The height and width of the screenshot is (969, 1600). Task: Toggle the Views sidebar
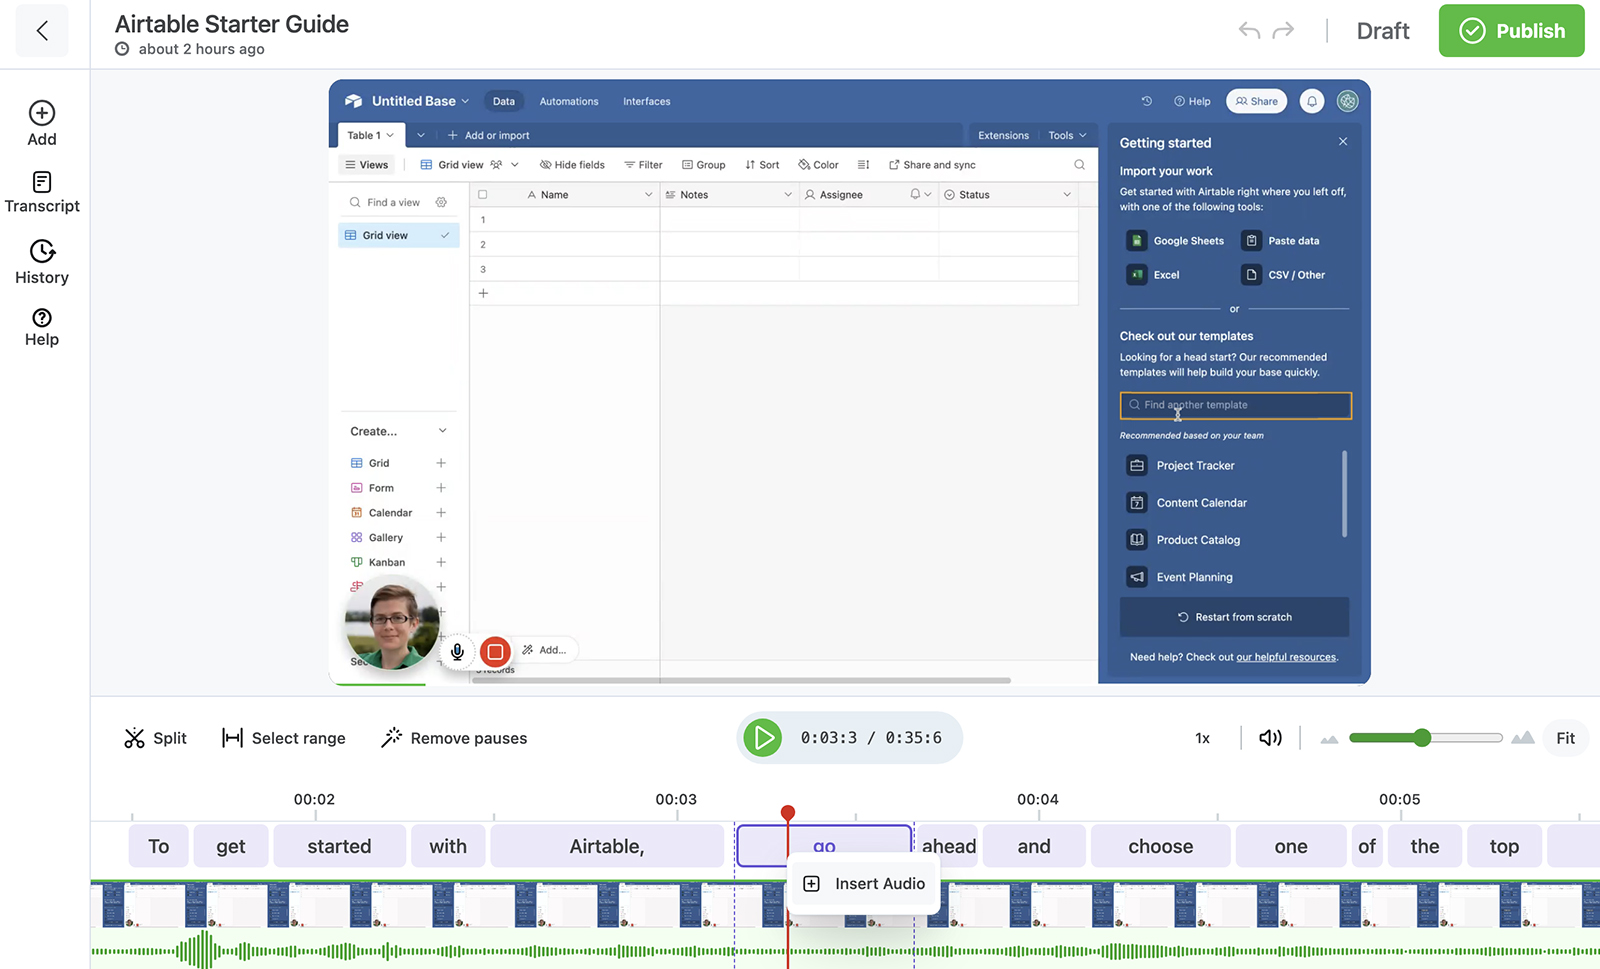(367, 165)
